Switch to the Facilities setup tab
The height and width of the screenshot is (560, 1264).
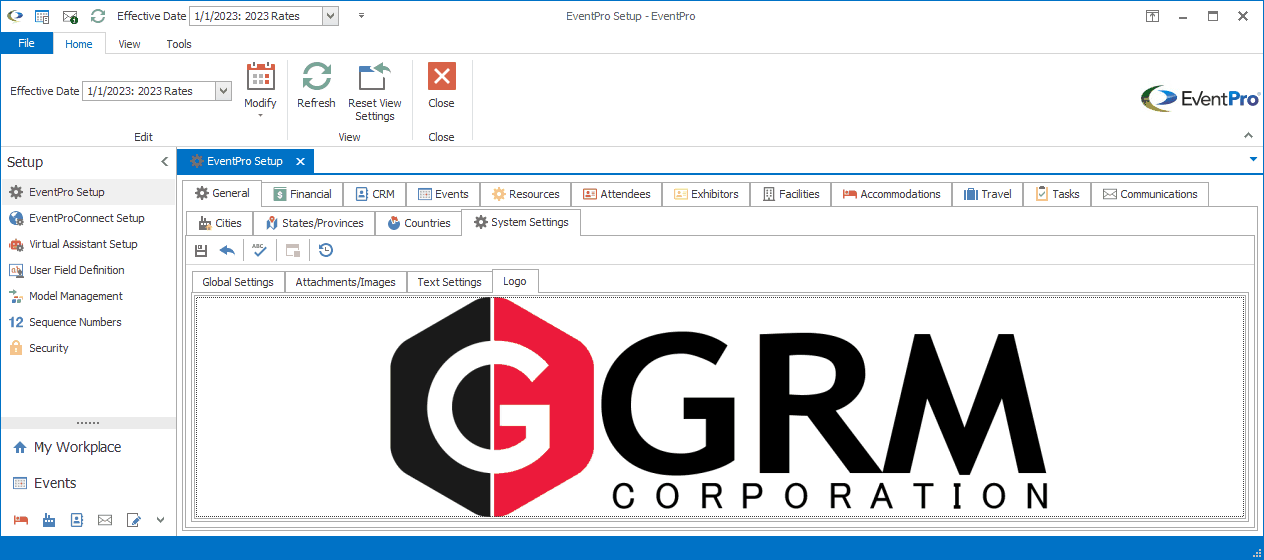[x=791, y=194]
